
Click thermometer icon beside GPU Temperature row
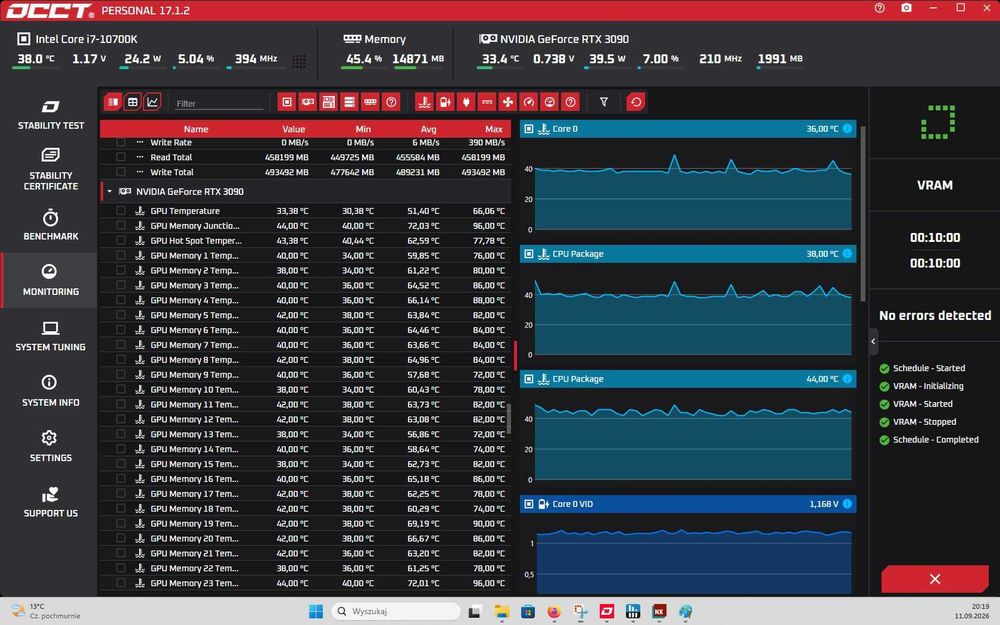(140, 211)
